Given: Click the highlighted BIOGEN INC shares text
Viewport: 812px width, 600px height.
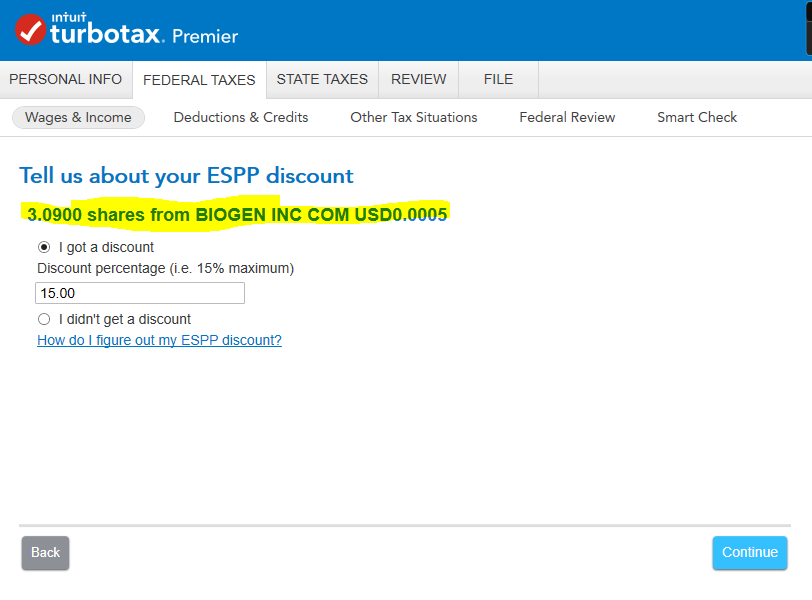Looking at the screenshot, I should 237,214.
